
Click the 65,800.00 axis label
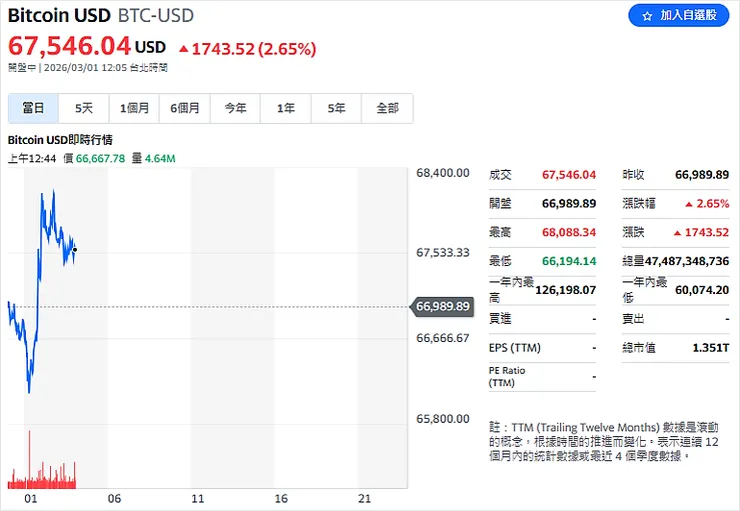point(443,419)
